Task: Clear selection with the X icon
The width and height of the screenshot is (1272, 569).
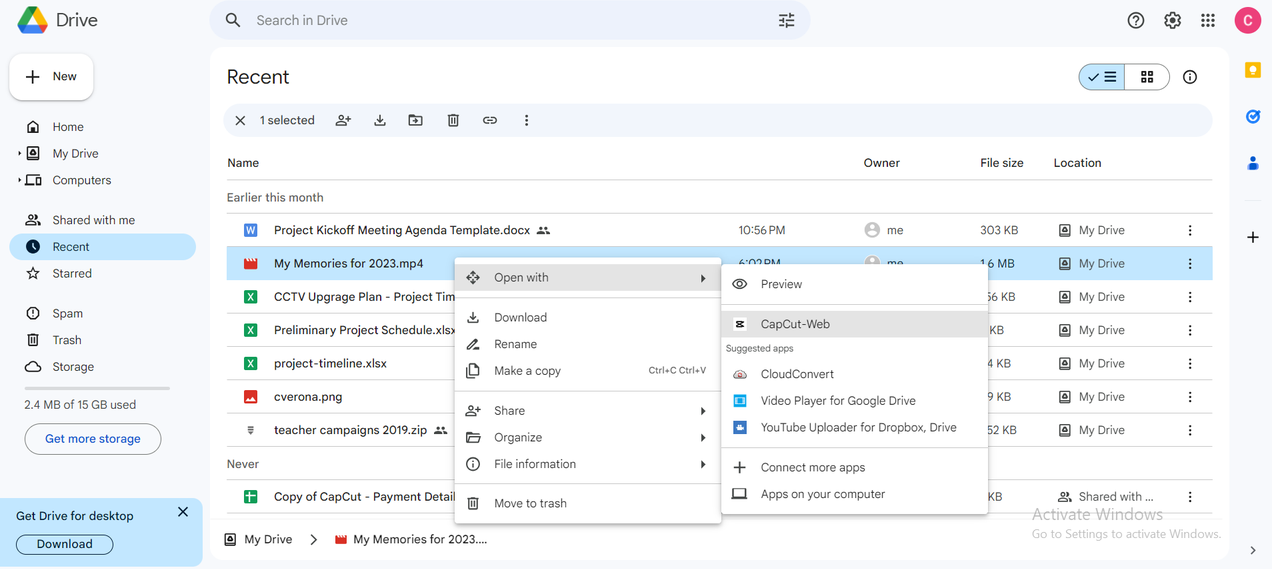Action: tap(240, 120)
